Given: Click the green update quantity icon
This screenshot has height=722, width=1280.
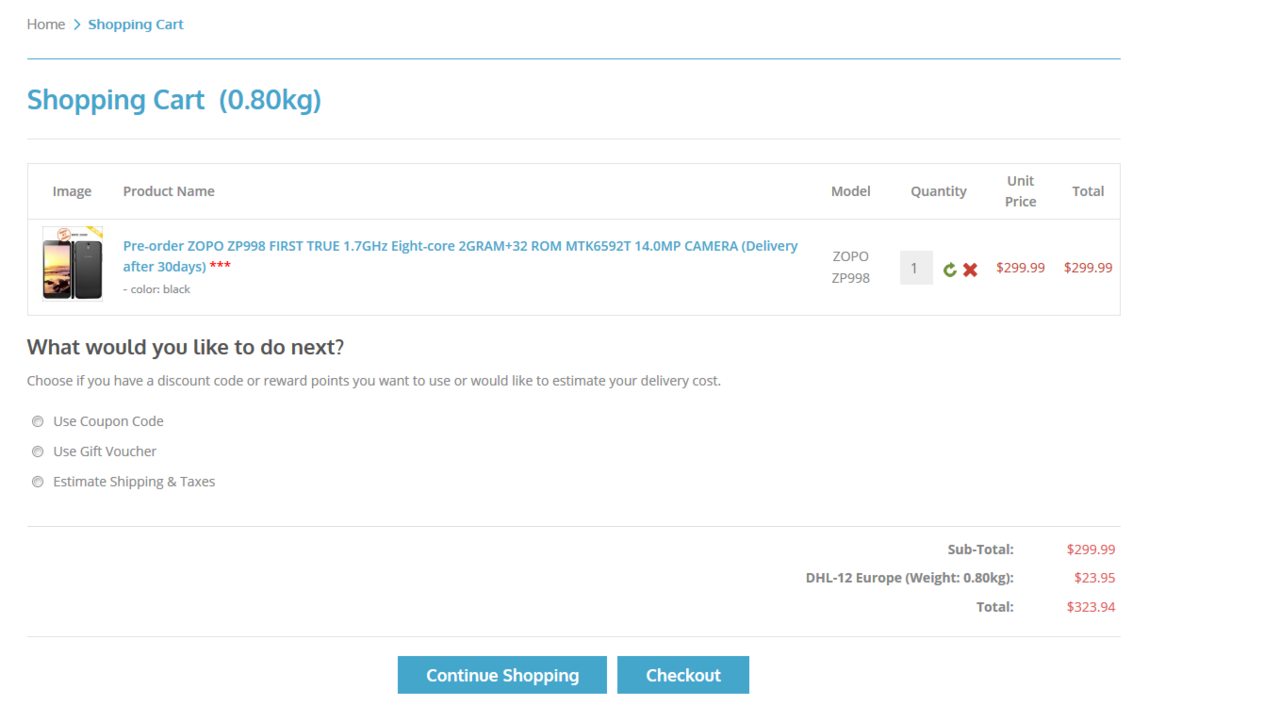Looking at the screenshot, I should point(950,269).
